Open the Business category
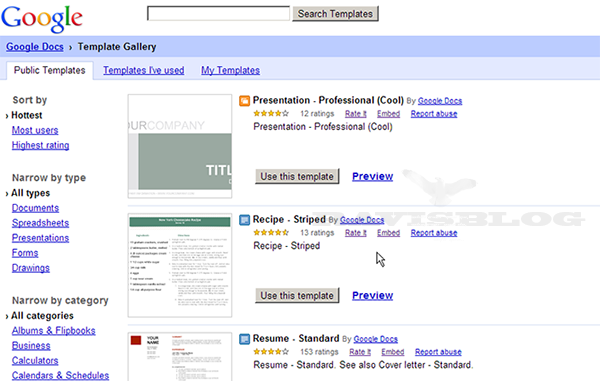 click(31, 345)
